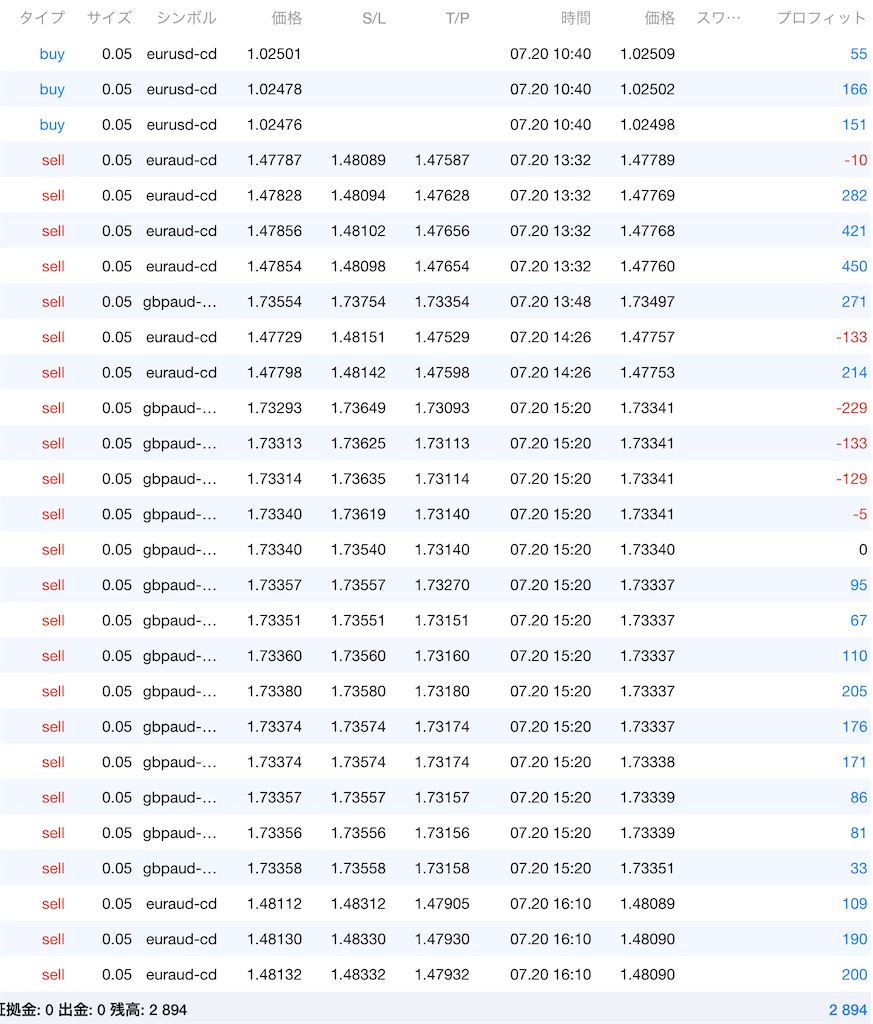Select the loss cell showing -129
The height and width of the screenshot is (1024, 873).
pyautogui.click(x=851, y=479)
